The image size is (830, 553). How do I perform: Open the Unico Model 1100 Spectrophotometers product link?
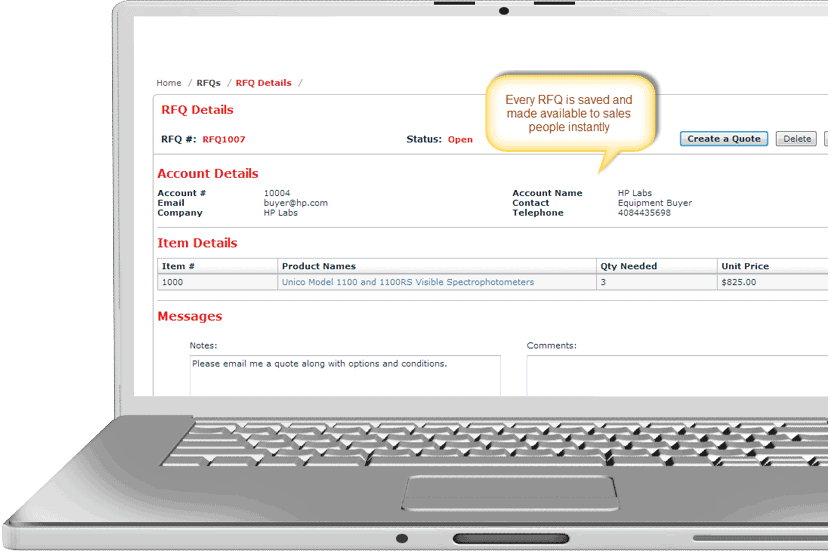click(408, 282)
